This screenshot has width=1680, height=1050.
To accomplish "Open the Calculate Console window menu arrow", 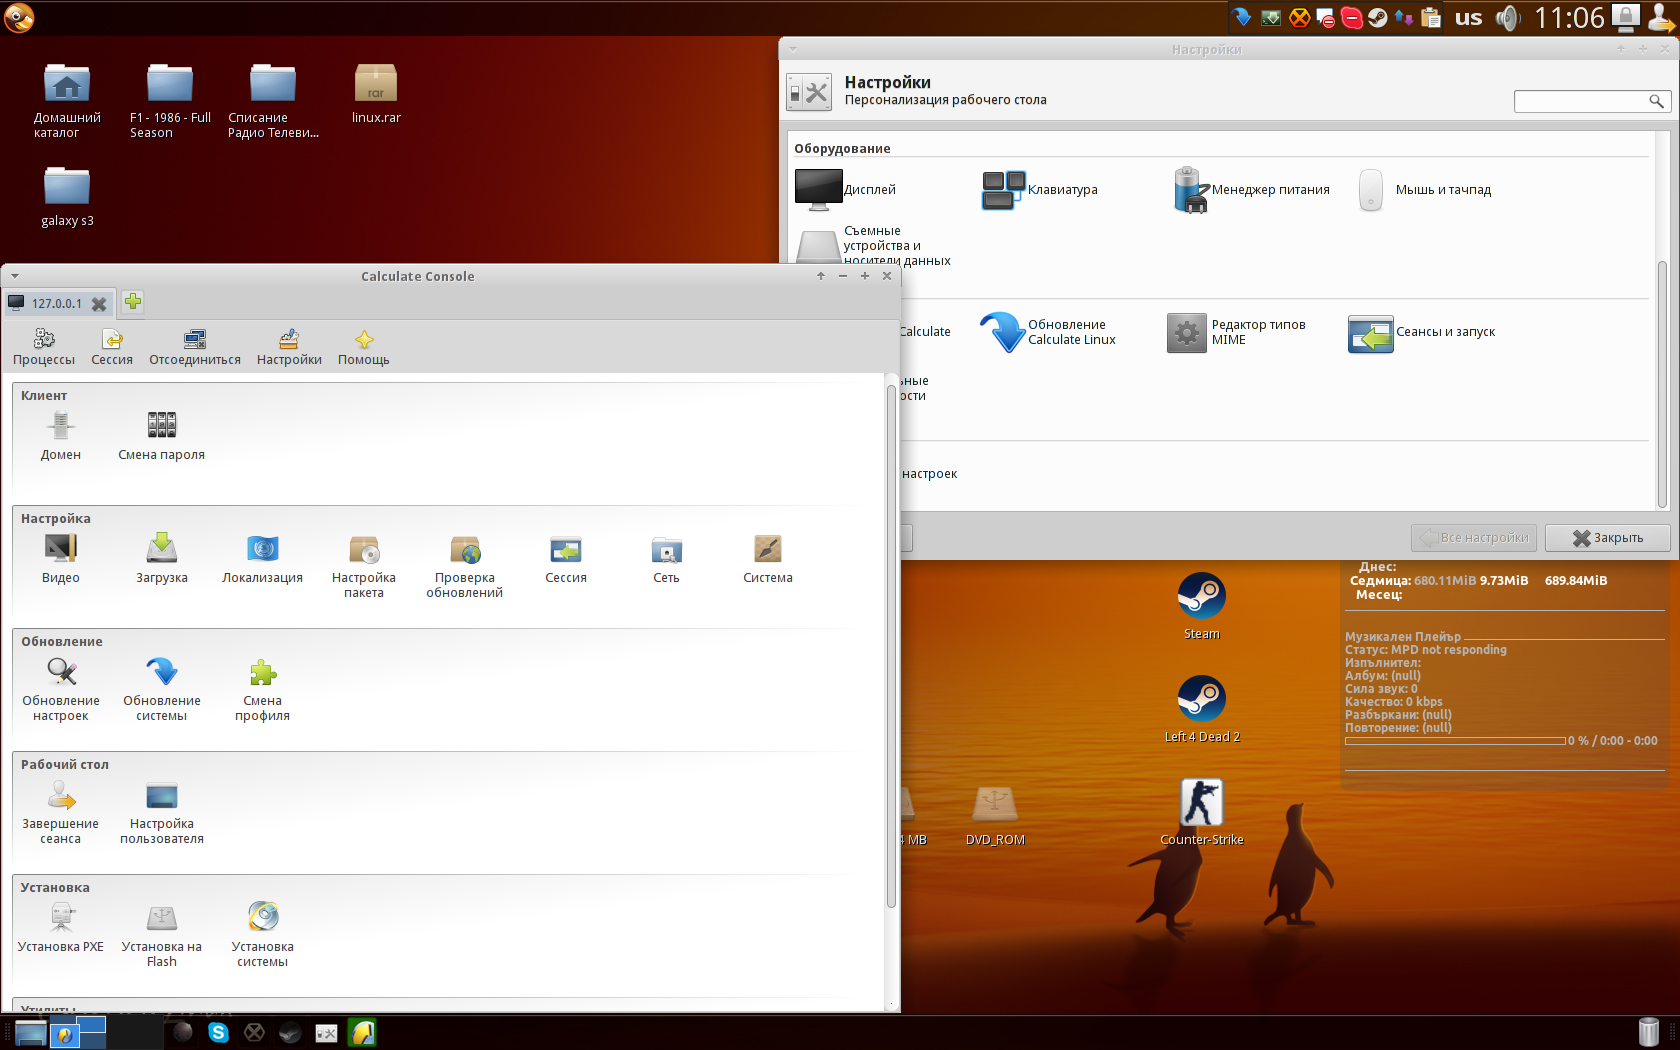I will (15, 276).
